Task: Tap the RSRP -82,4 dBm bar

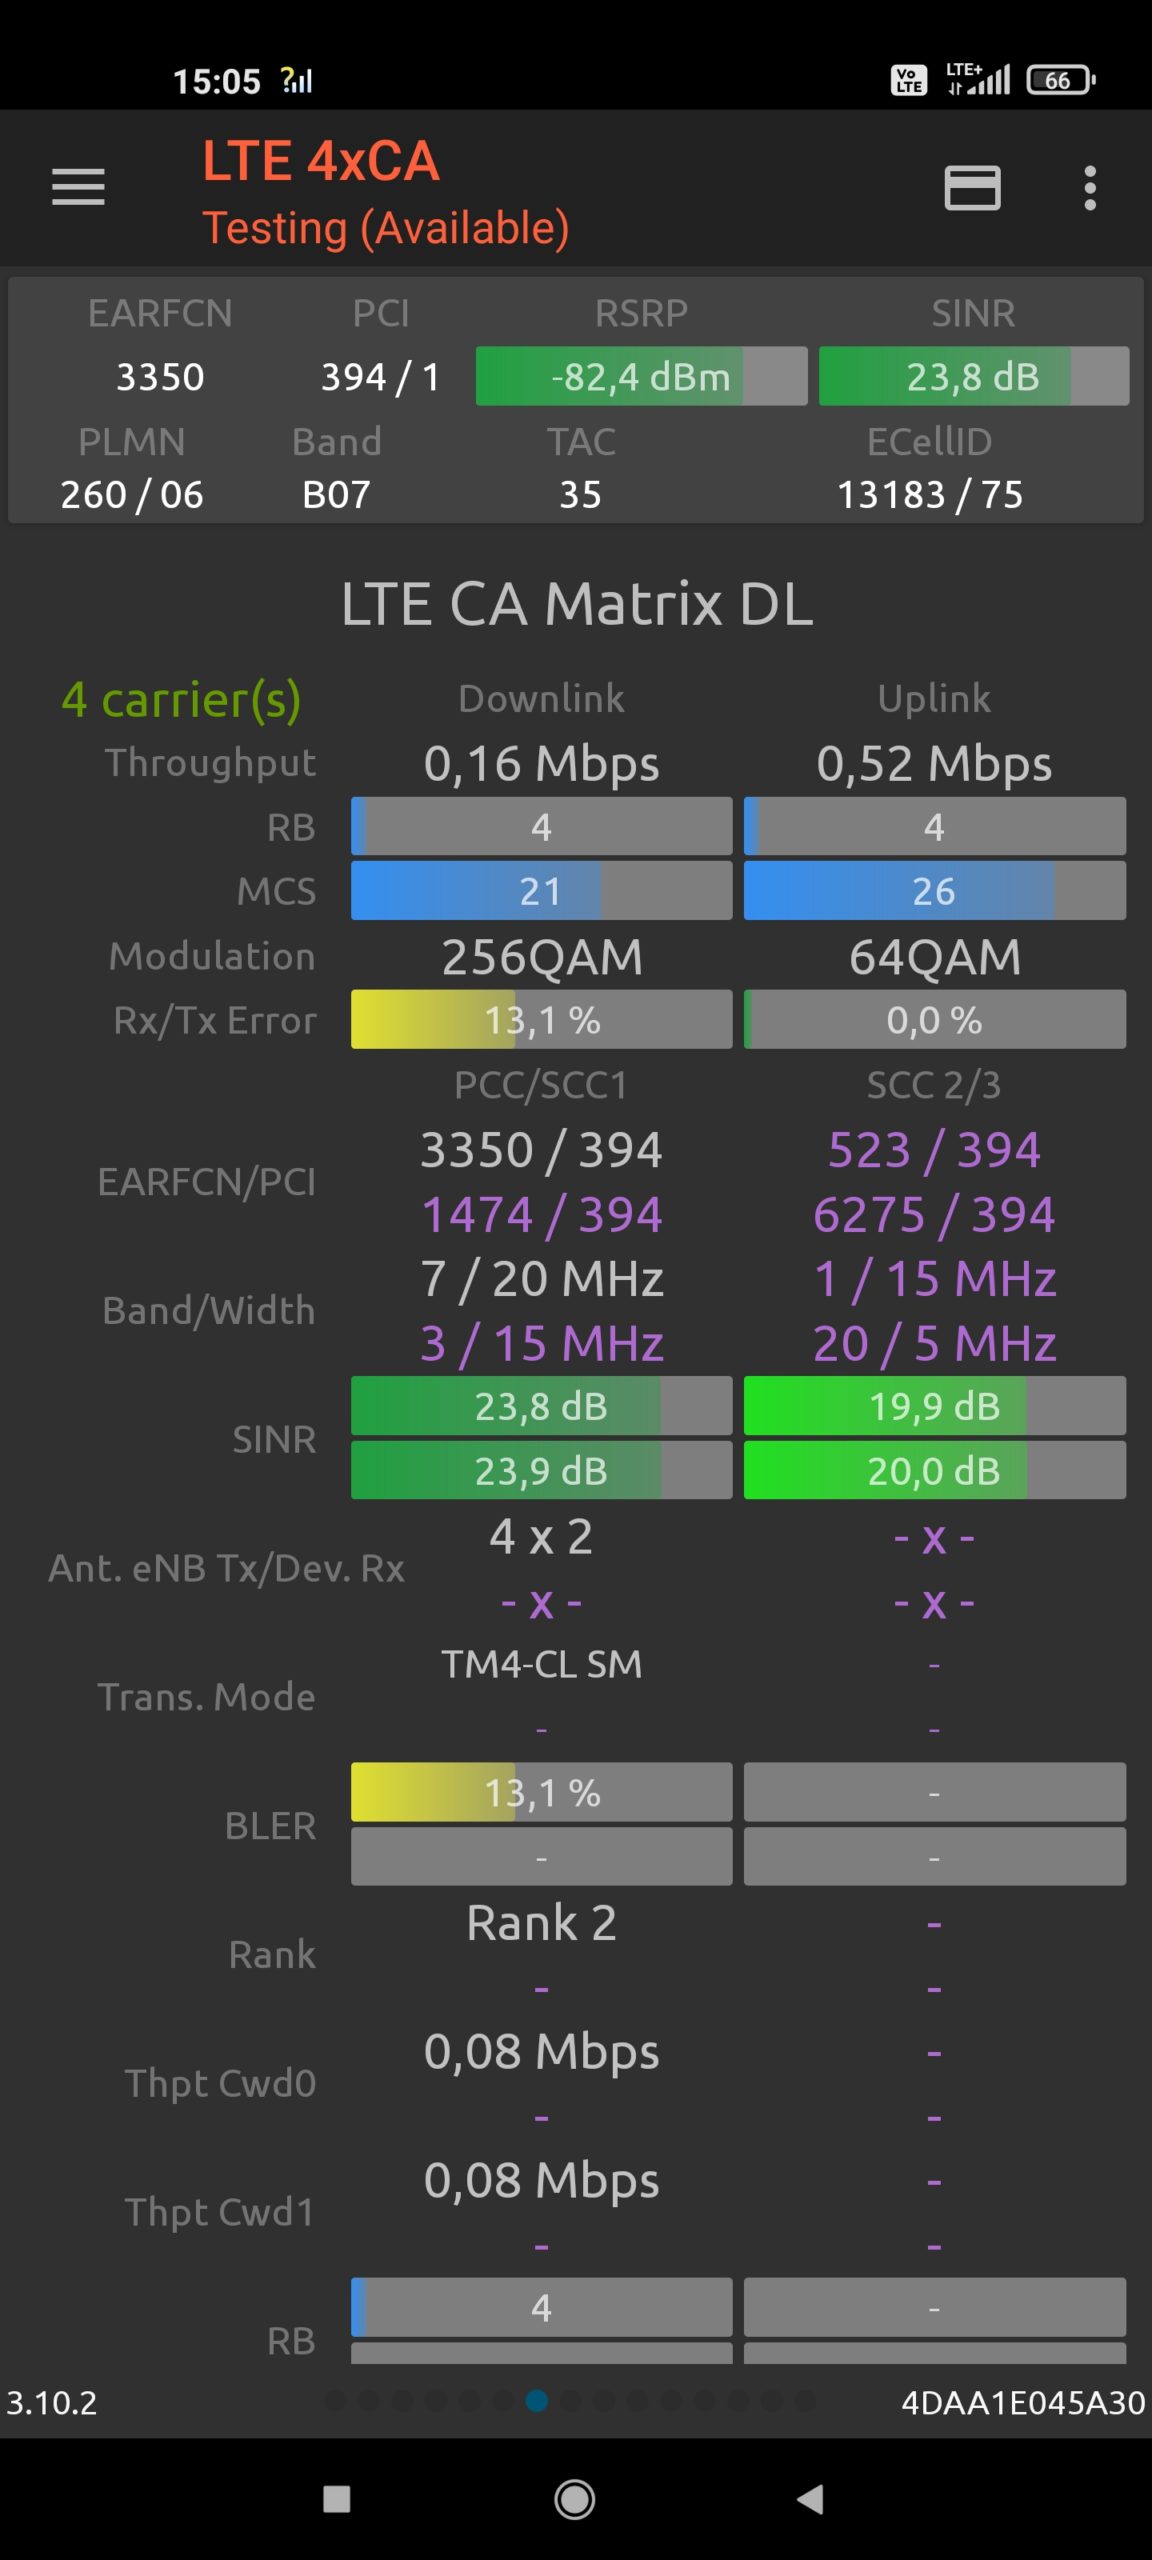Action: (x=641, y=376)
